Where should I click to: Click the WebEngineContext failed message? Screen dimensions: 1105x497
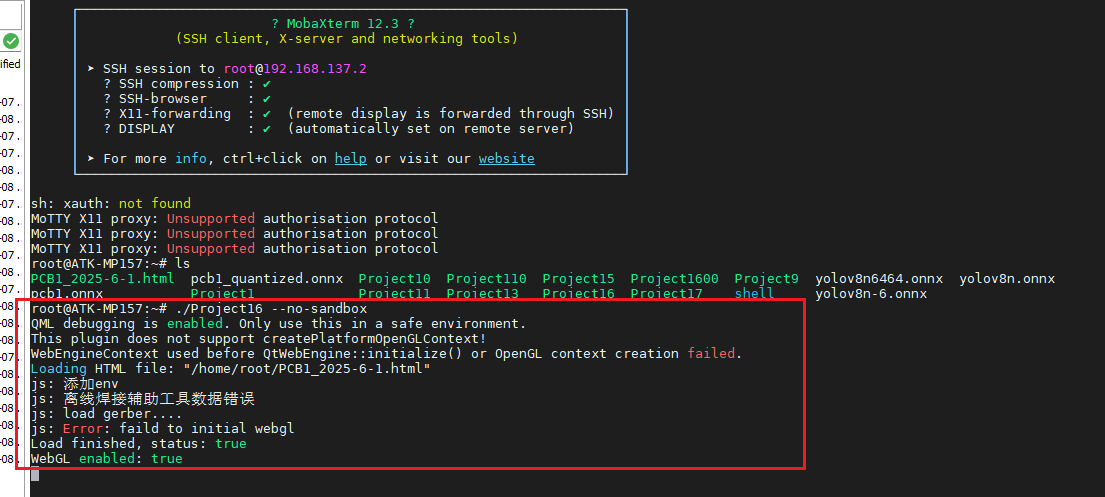point(387,353)
